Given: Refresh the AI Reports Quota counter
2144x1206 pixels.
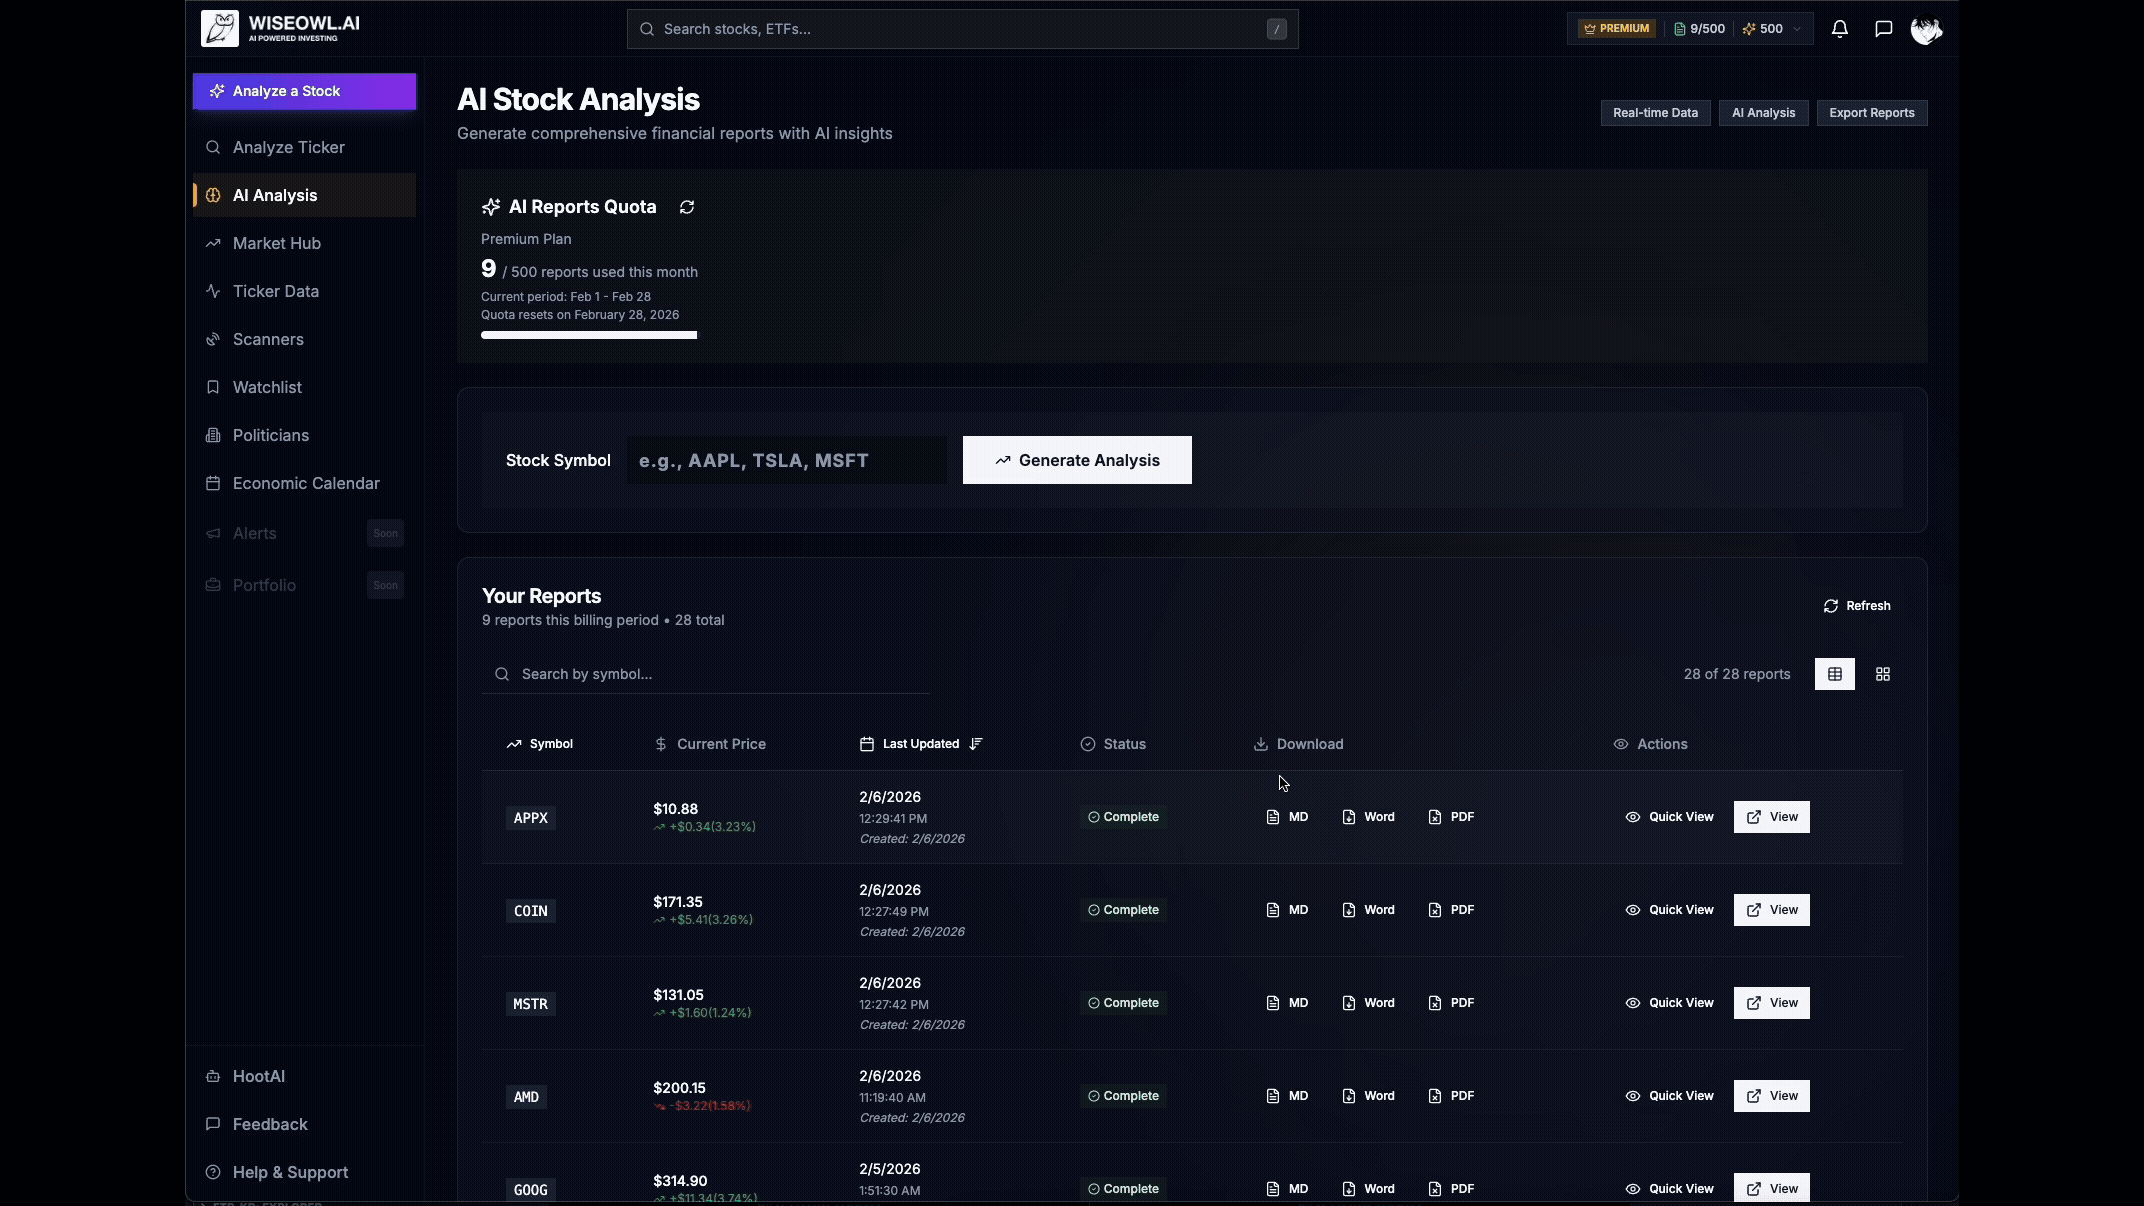Looking at the screenshot, I should point(687,207).
